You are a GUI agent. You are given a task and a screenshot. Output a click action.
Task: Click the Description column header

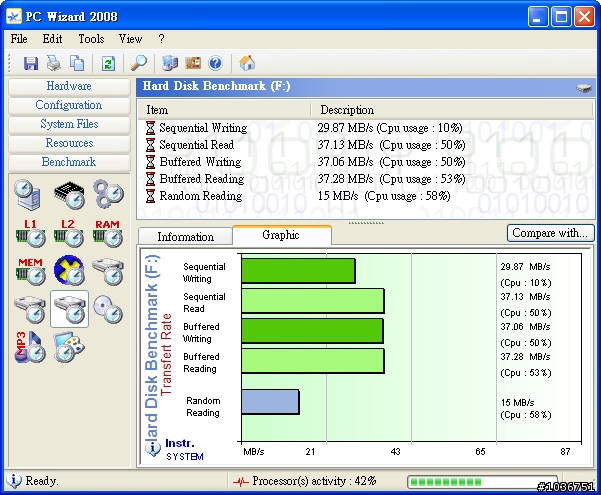pyautogui.click(x=452, y=110)
